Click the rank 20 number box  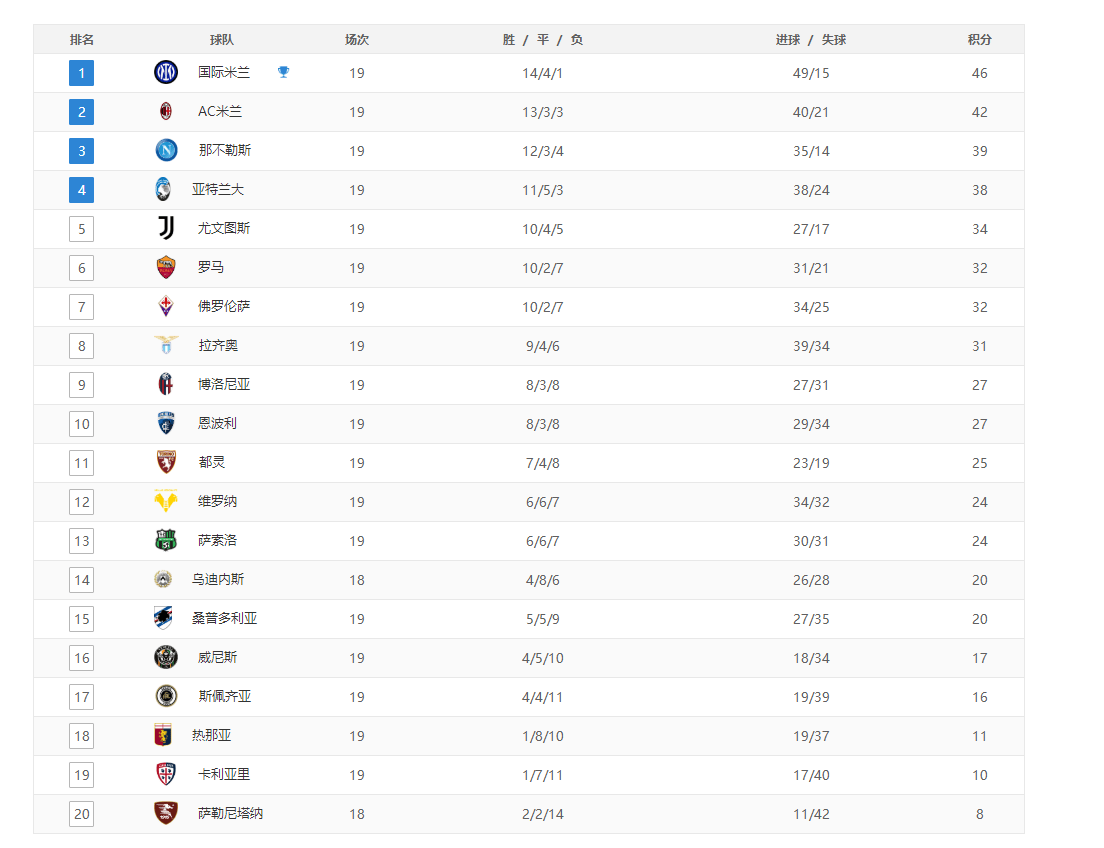pyautogui.click(x=82, y=814)
